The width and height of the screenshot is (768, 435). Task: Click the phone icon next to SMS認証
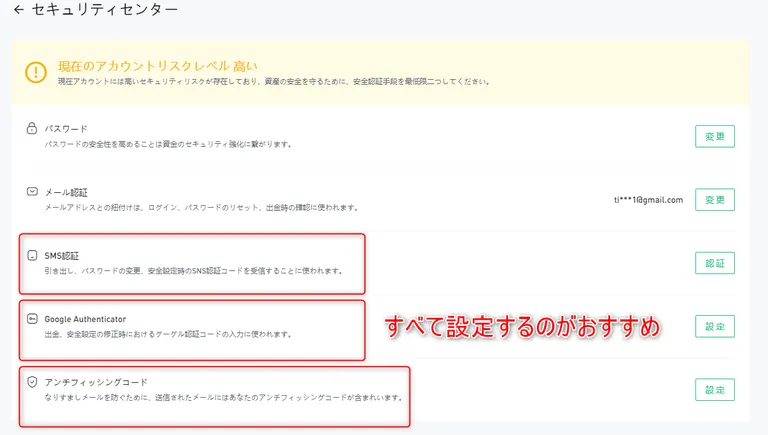coord(32,255)
